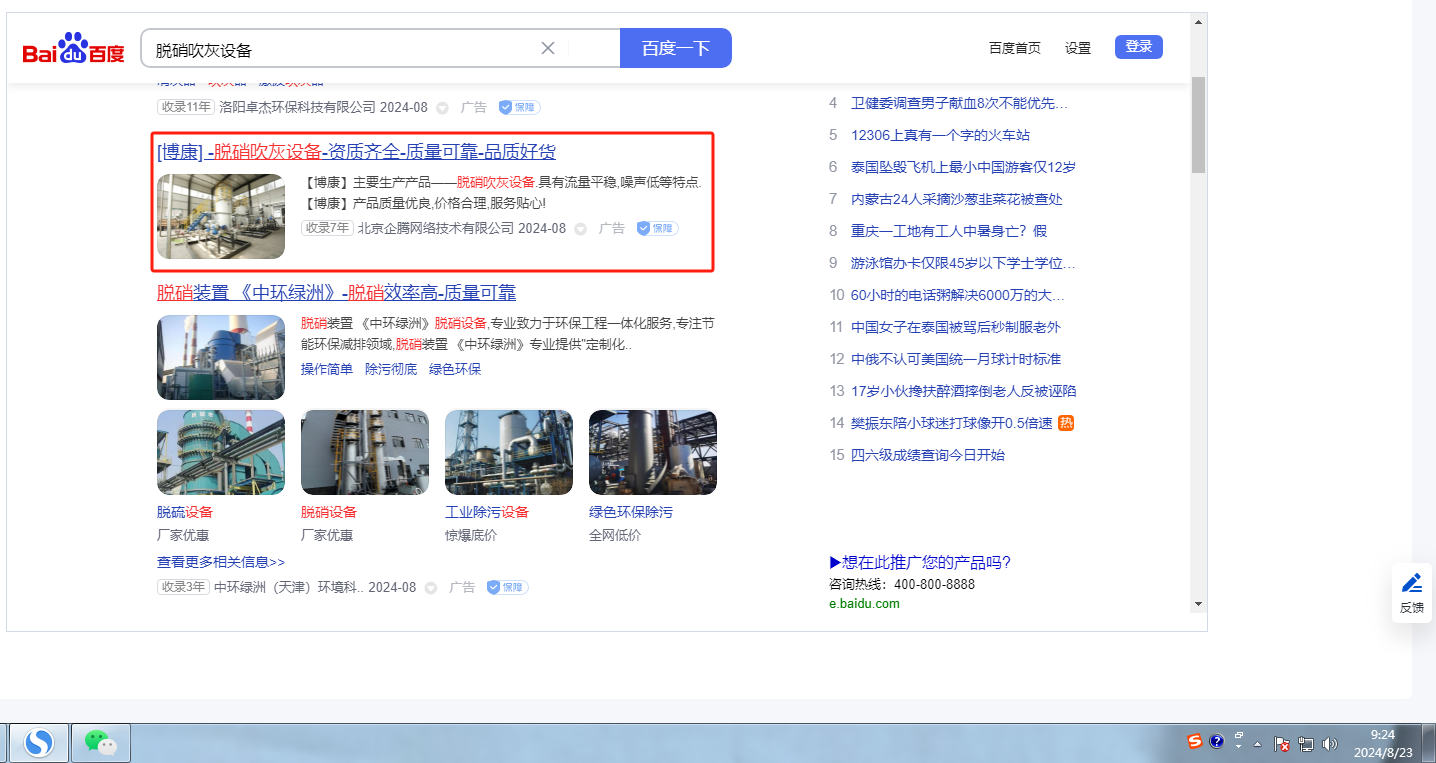
Task: Click the Baidu logo
Action: pos(74,48)
